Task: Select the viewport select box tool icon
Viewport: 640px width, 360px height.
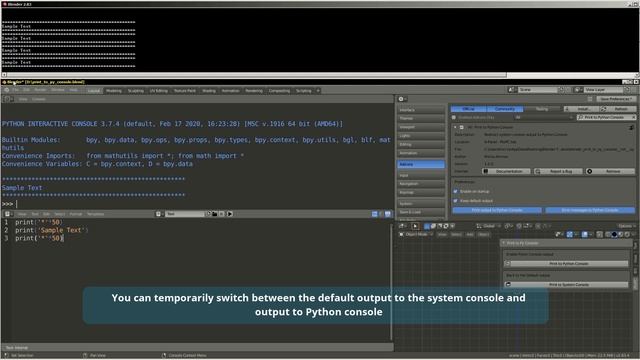Action: [415, 226]
